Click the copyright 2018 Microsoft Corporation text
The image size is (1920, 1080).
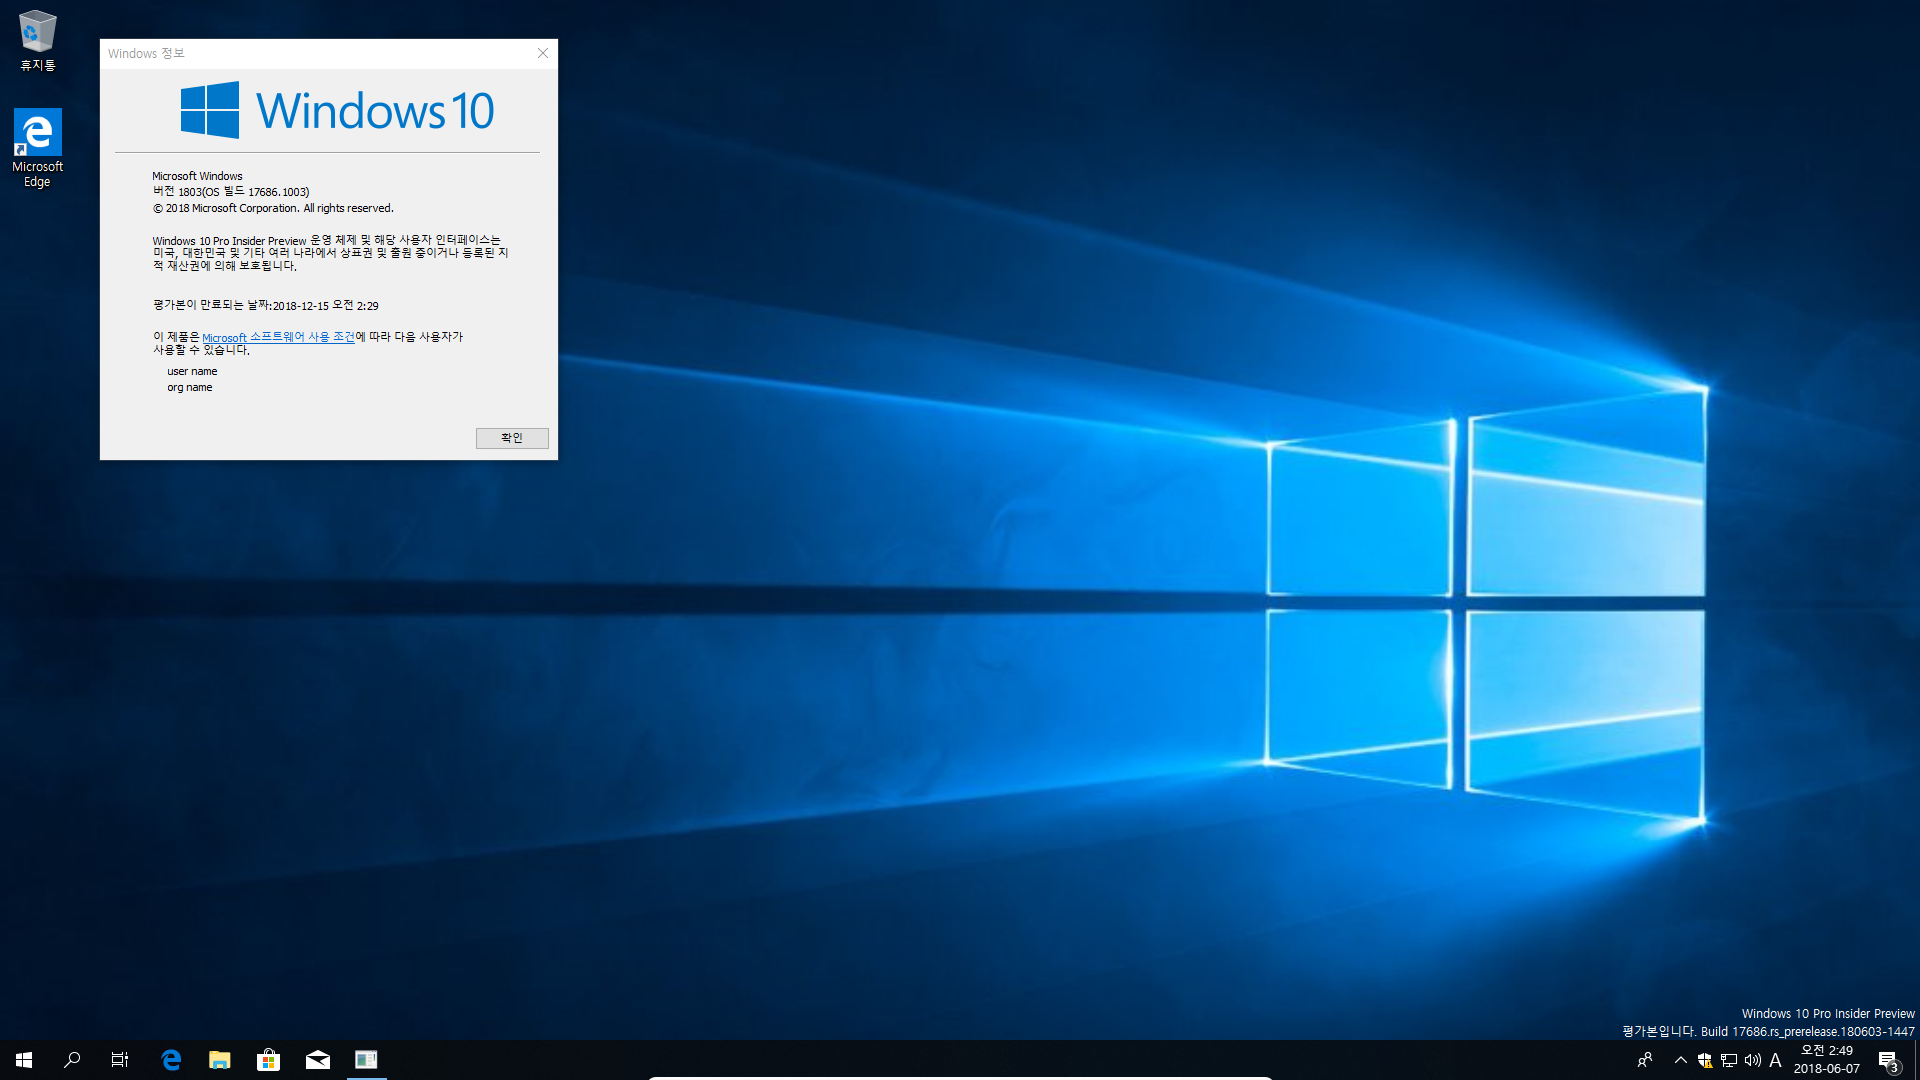pyautogui.click(x=273, y=208)
